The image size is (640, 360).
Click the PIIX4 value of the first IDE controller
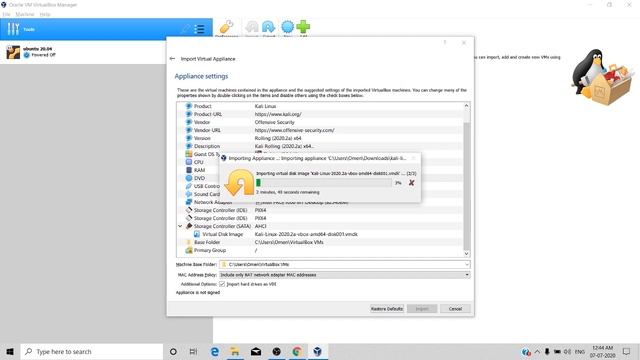[260, 210]
